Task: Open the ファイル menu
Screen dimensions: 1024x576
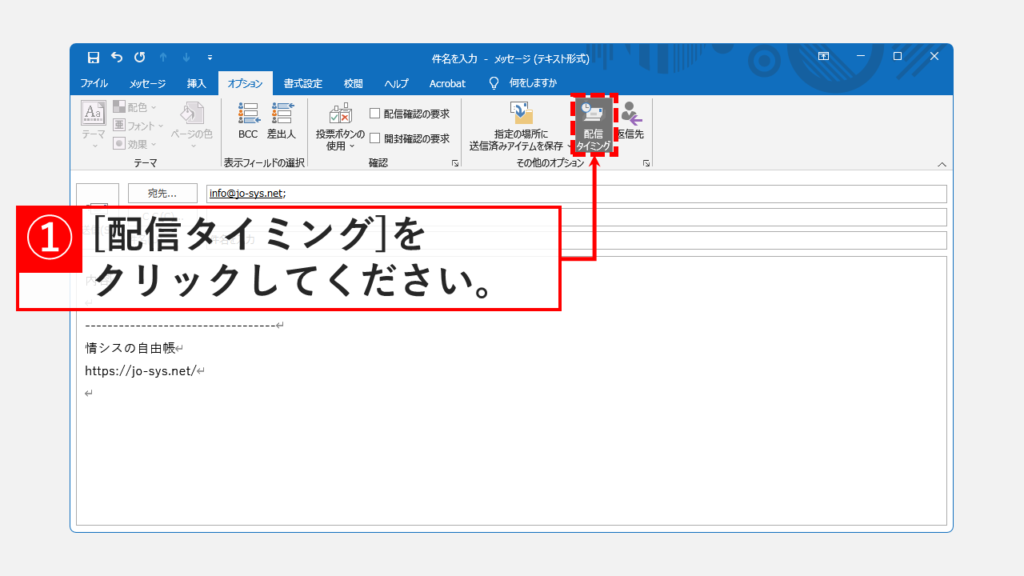Action: (94, 83)
